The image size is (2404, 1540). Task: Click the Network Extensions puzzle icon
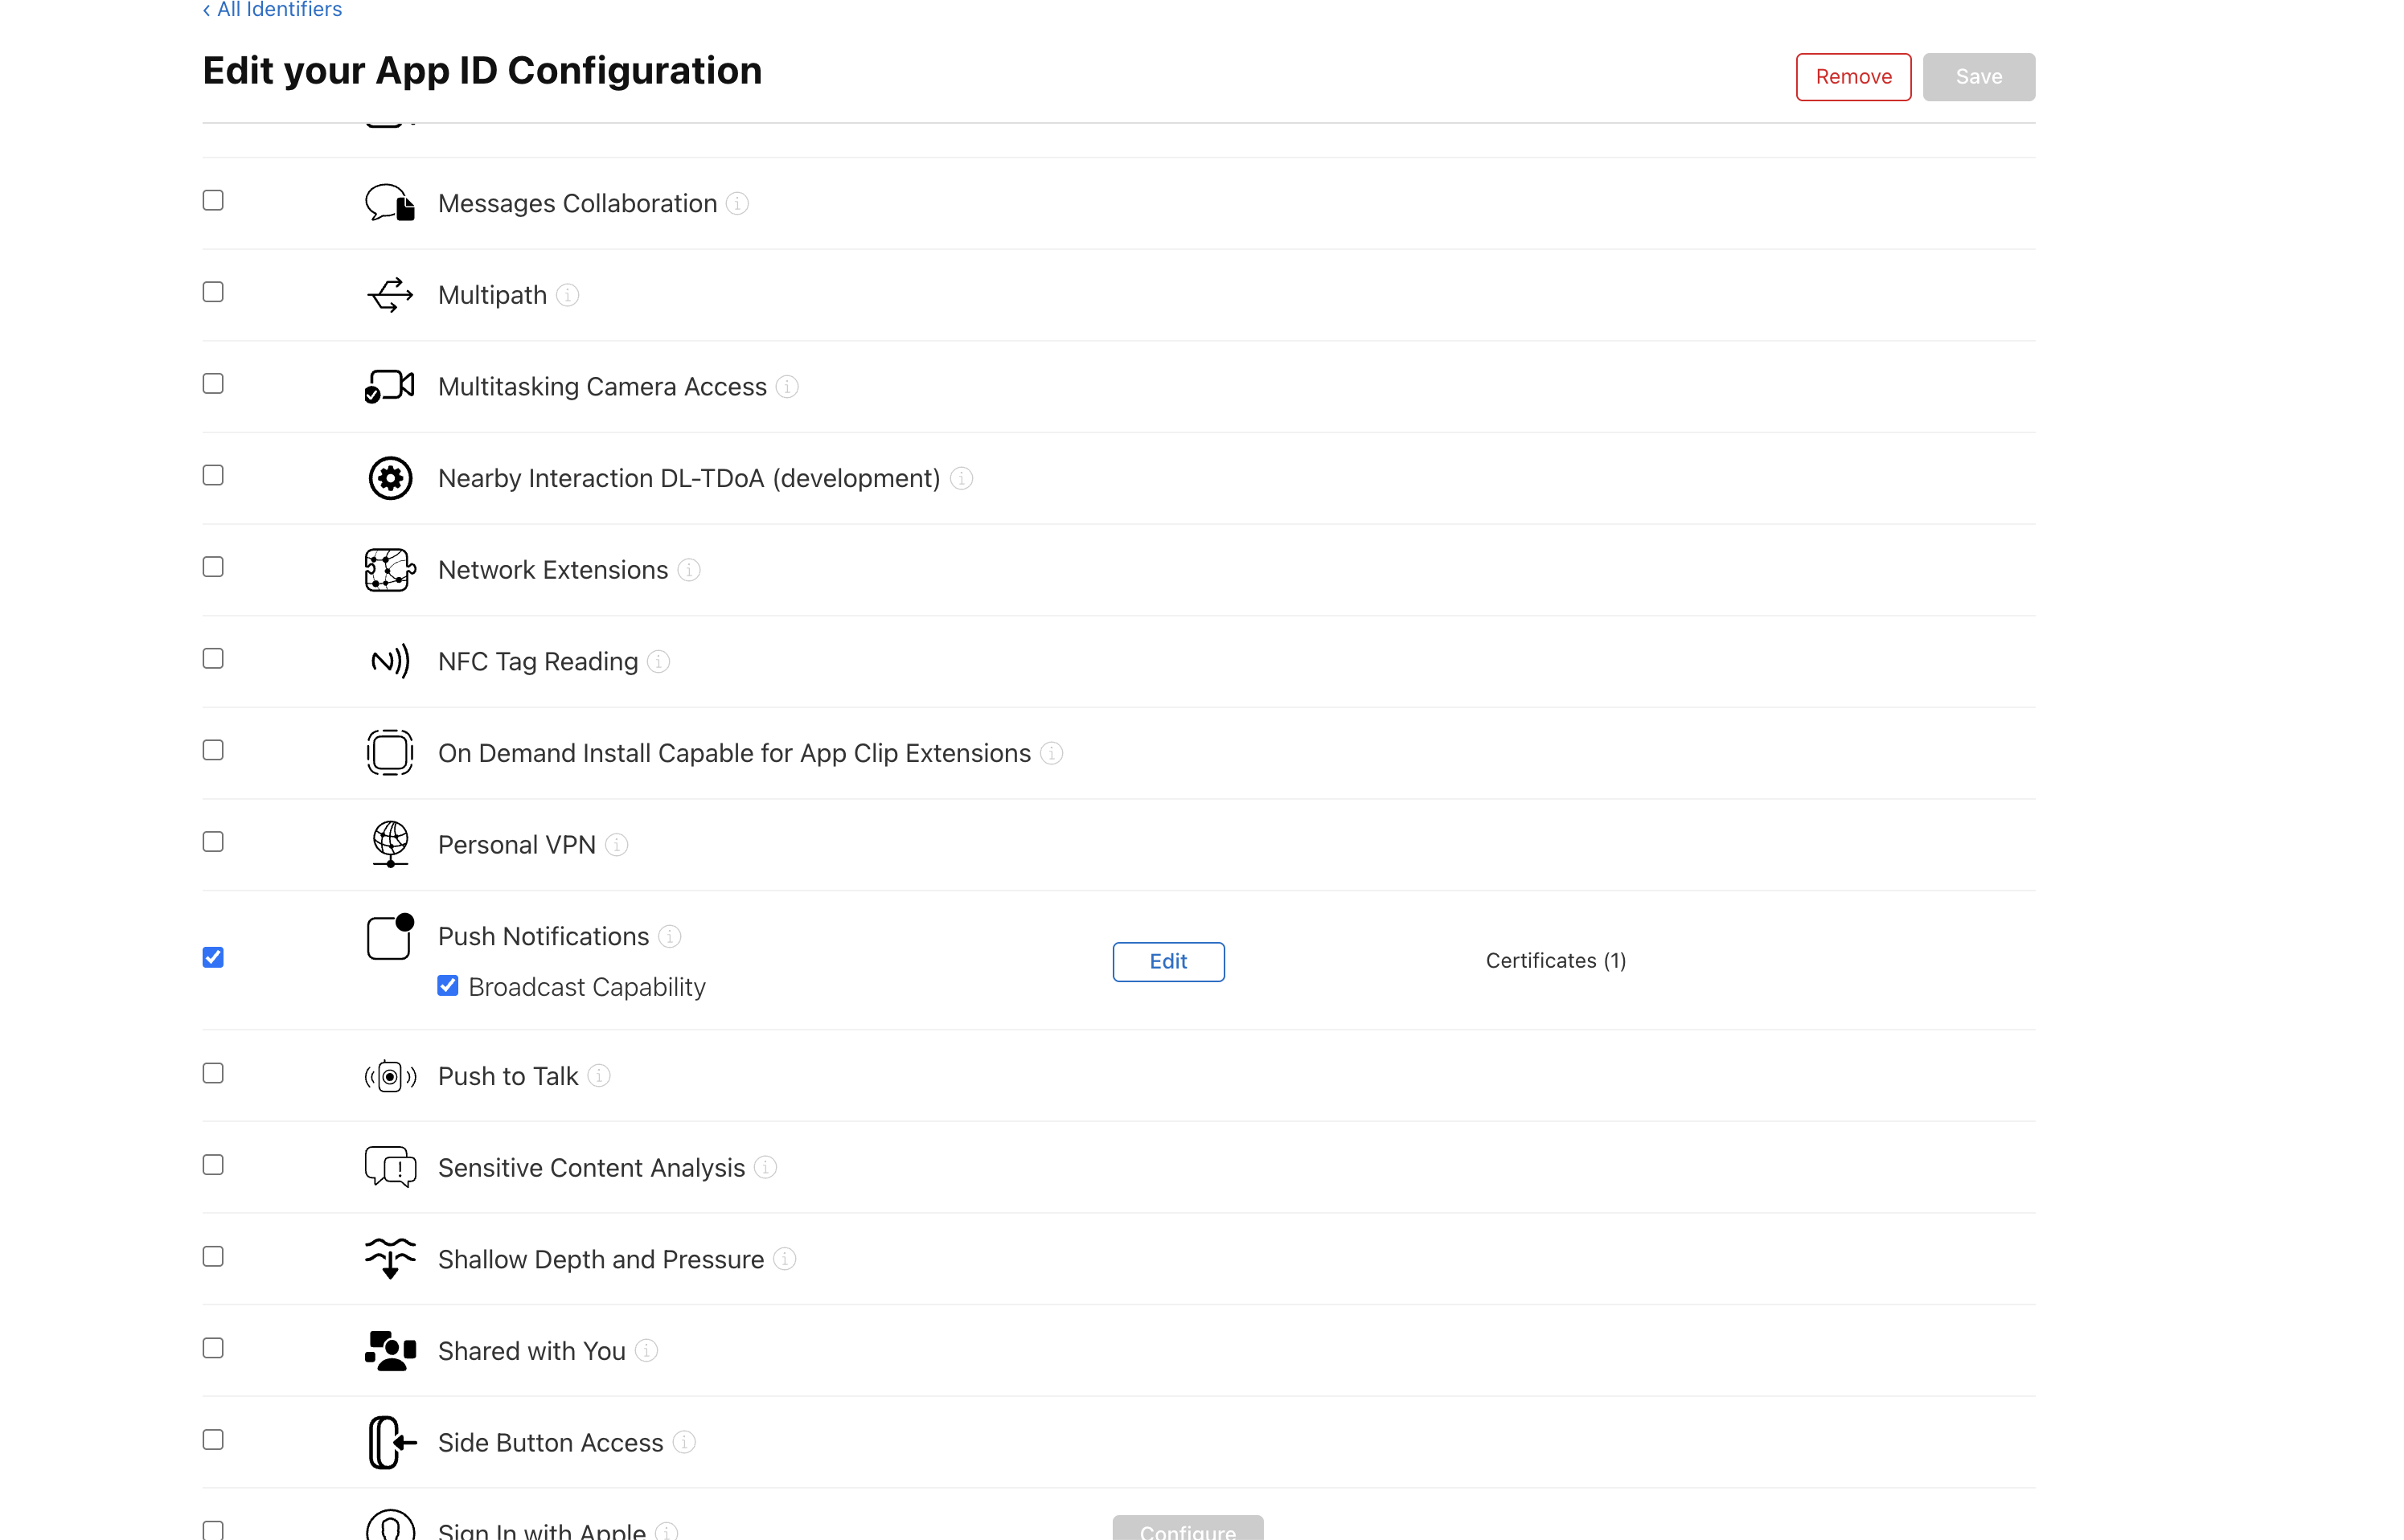click(x=389, y=569)
